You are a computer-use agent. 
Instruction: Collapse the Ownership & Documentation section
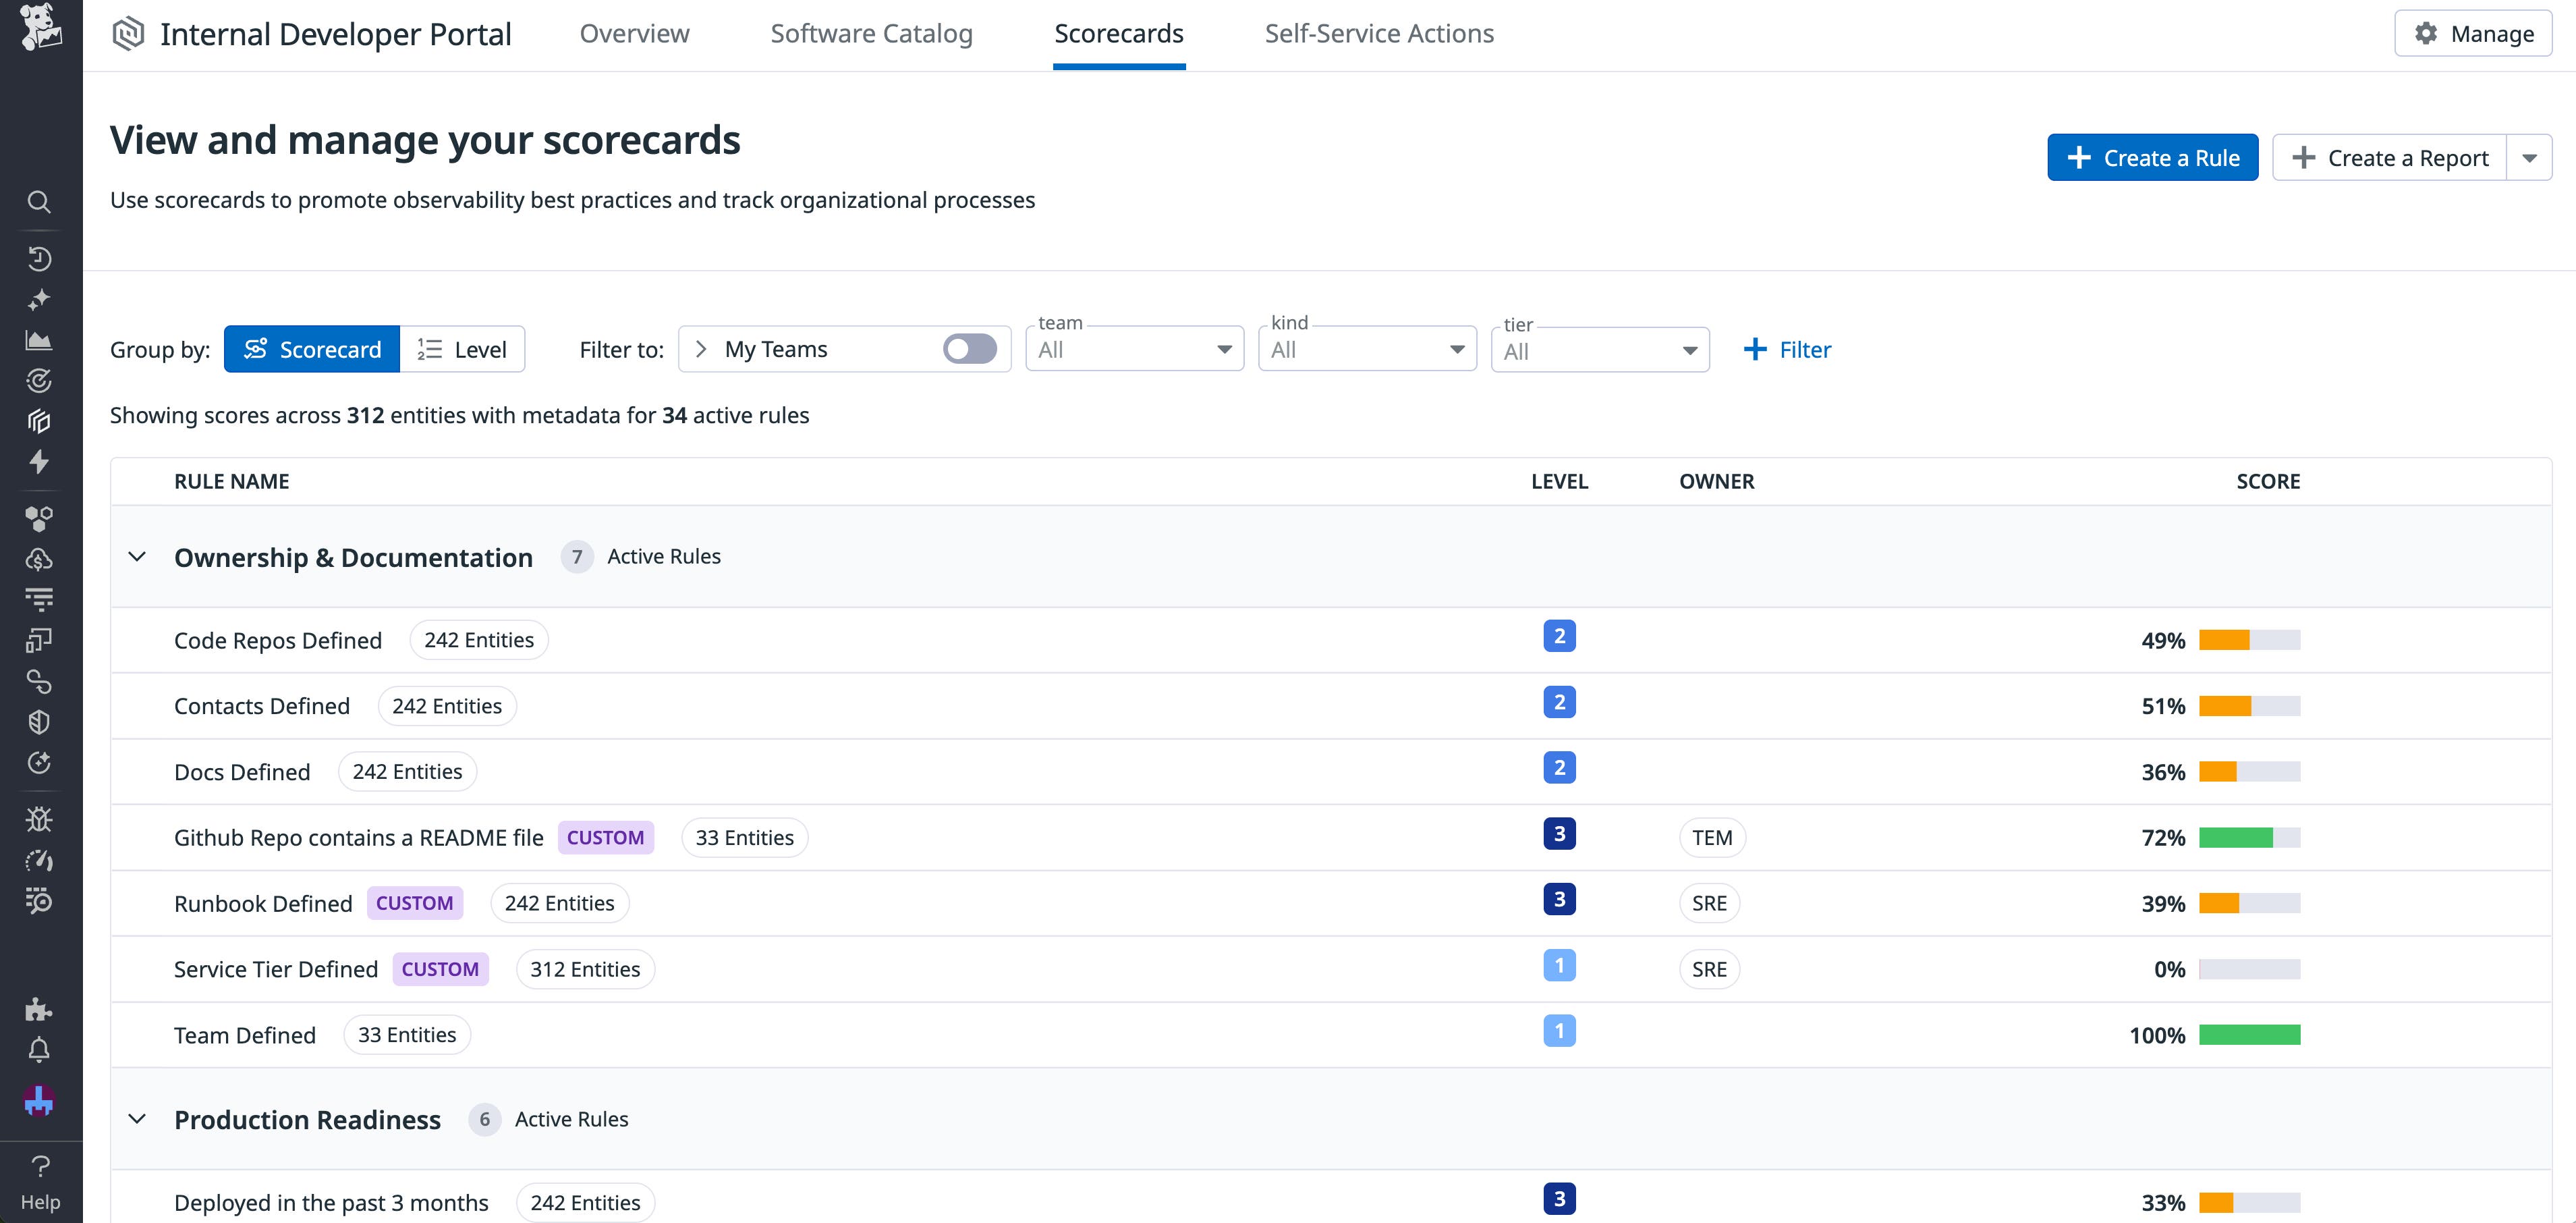pyautogui.click(x=137, y=557)
